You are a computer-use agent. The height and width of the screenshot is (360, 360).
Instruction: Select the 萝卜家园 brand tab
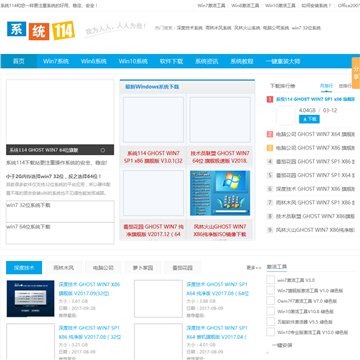coord(143,268)
